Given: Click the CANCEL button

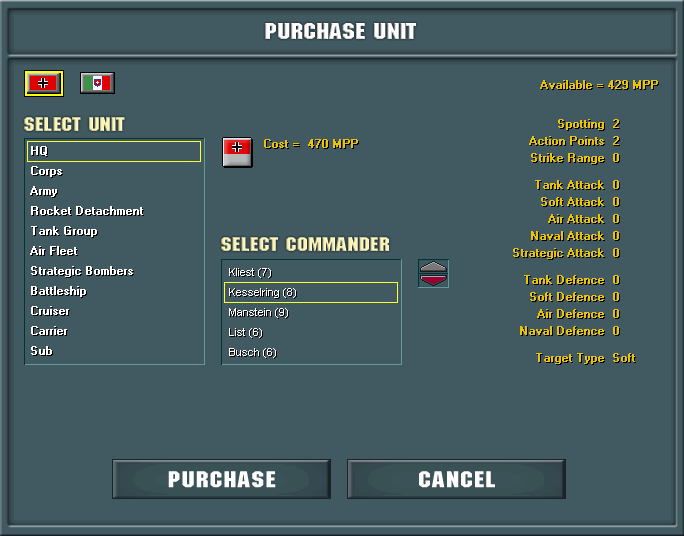Looking at the screenshot, I should pyautogui.click(x=456, y=479).
